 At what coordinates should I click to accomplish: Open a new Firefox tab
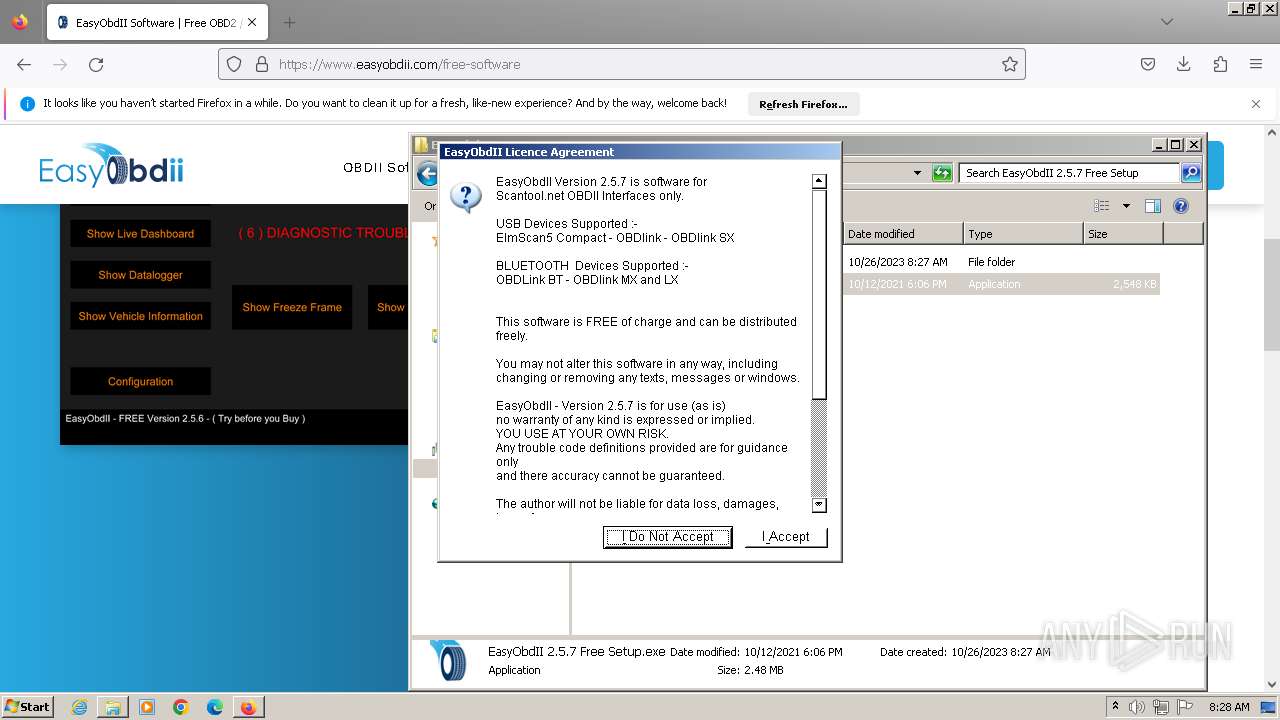289,22
